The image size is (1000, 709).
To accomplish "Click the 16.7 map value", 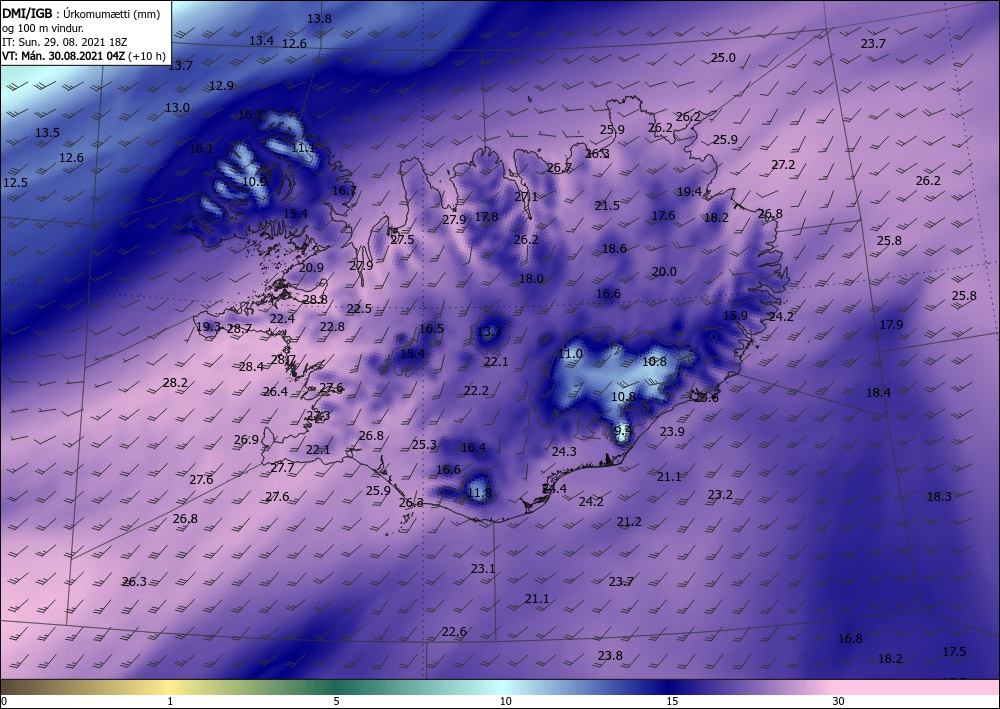I will click(344, 190).
